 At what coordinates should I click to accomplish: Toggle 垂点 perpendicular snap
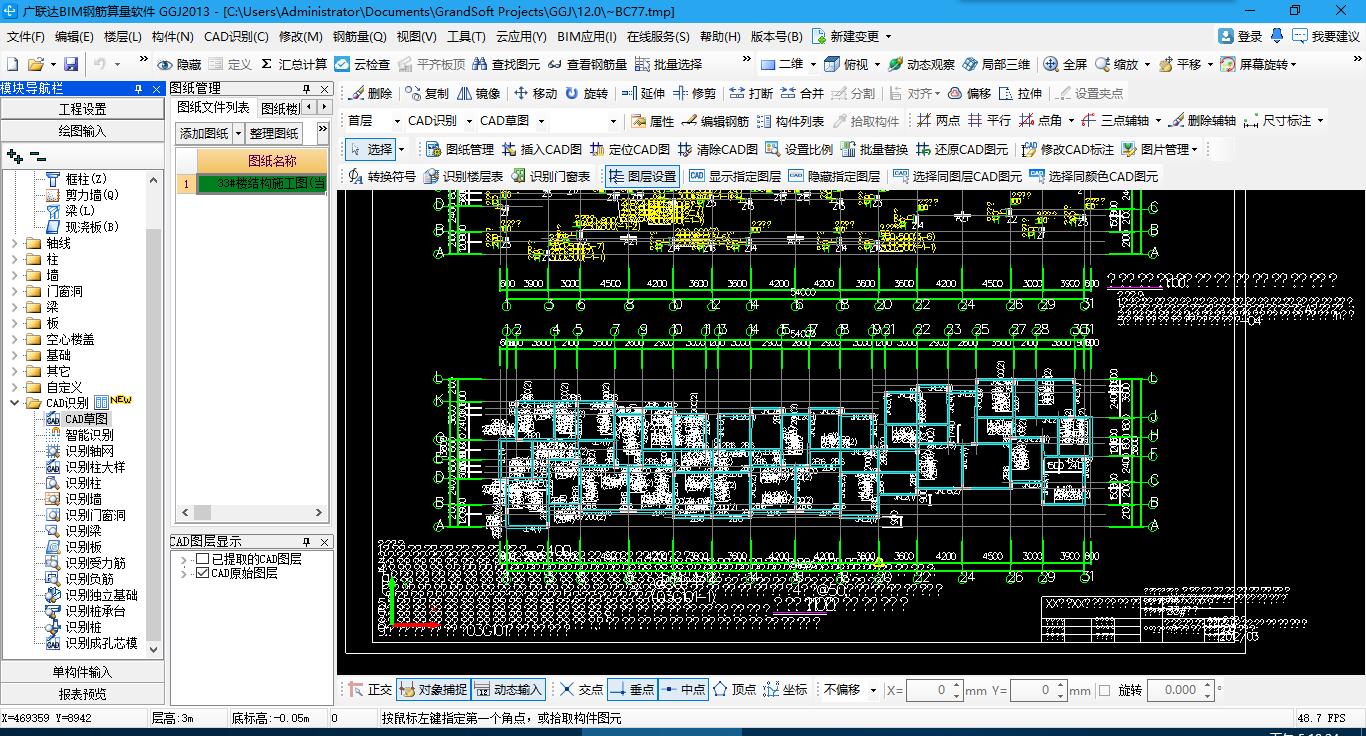tap(632, 690)
